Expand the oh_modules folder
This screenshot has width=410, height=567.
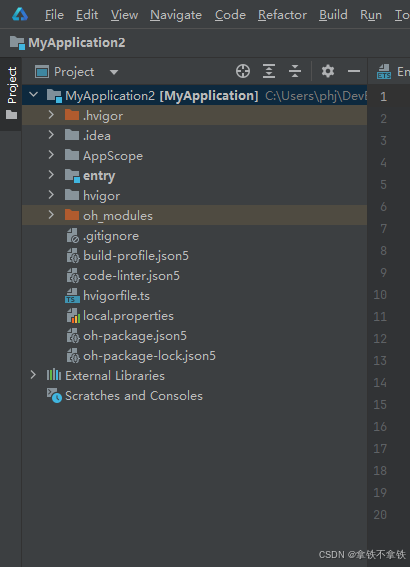click(x=51, y=215)
